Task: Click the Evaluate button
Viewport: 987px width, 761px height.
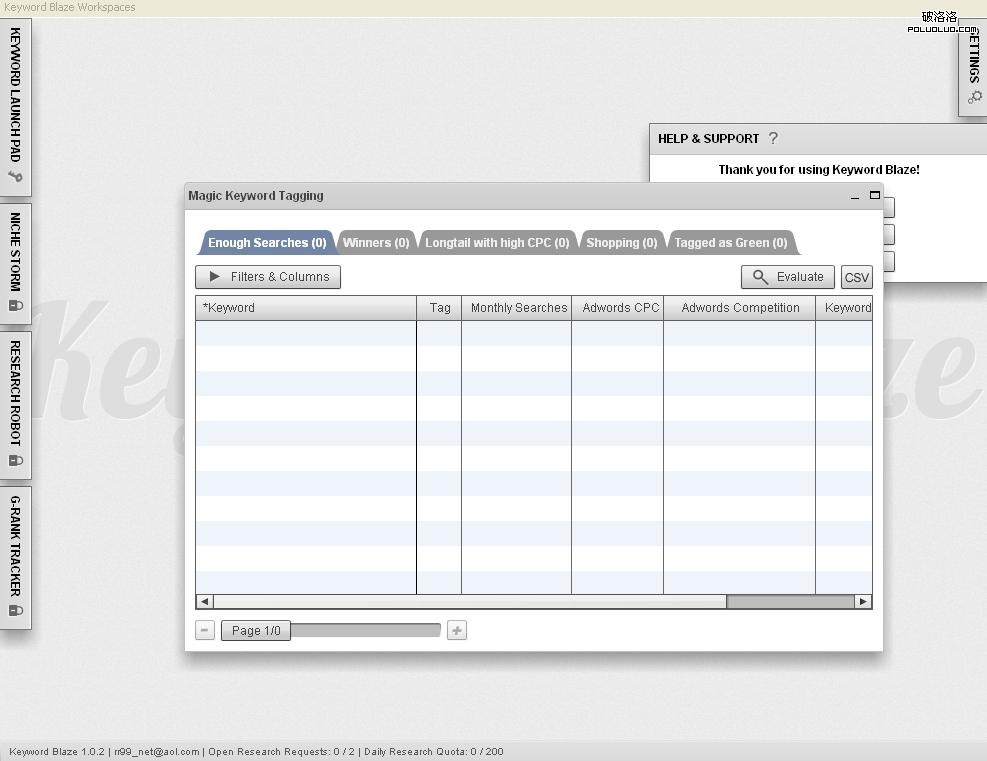Action: point(788,277)
